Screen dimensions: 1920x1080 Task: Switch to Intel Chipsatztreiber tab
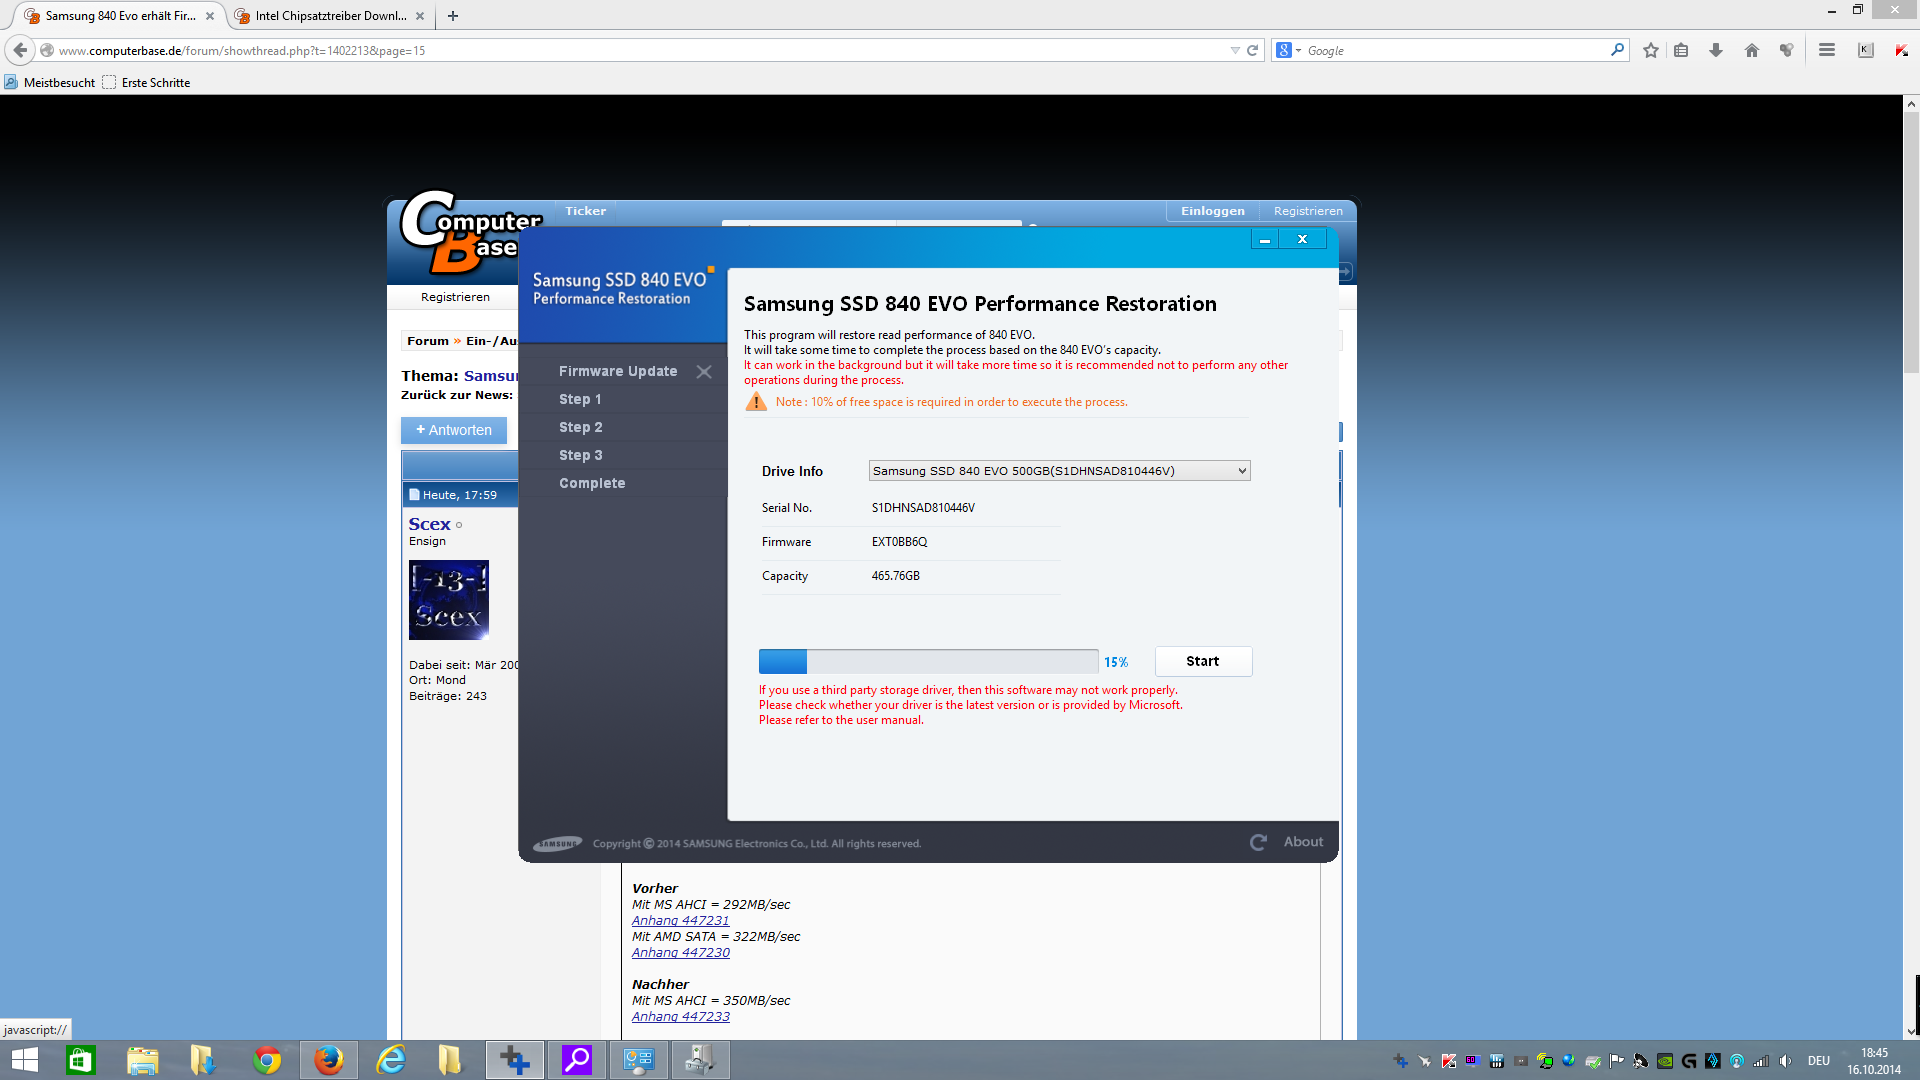pos(330,16)
